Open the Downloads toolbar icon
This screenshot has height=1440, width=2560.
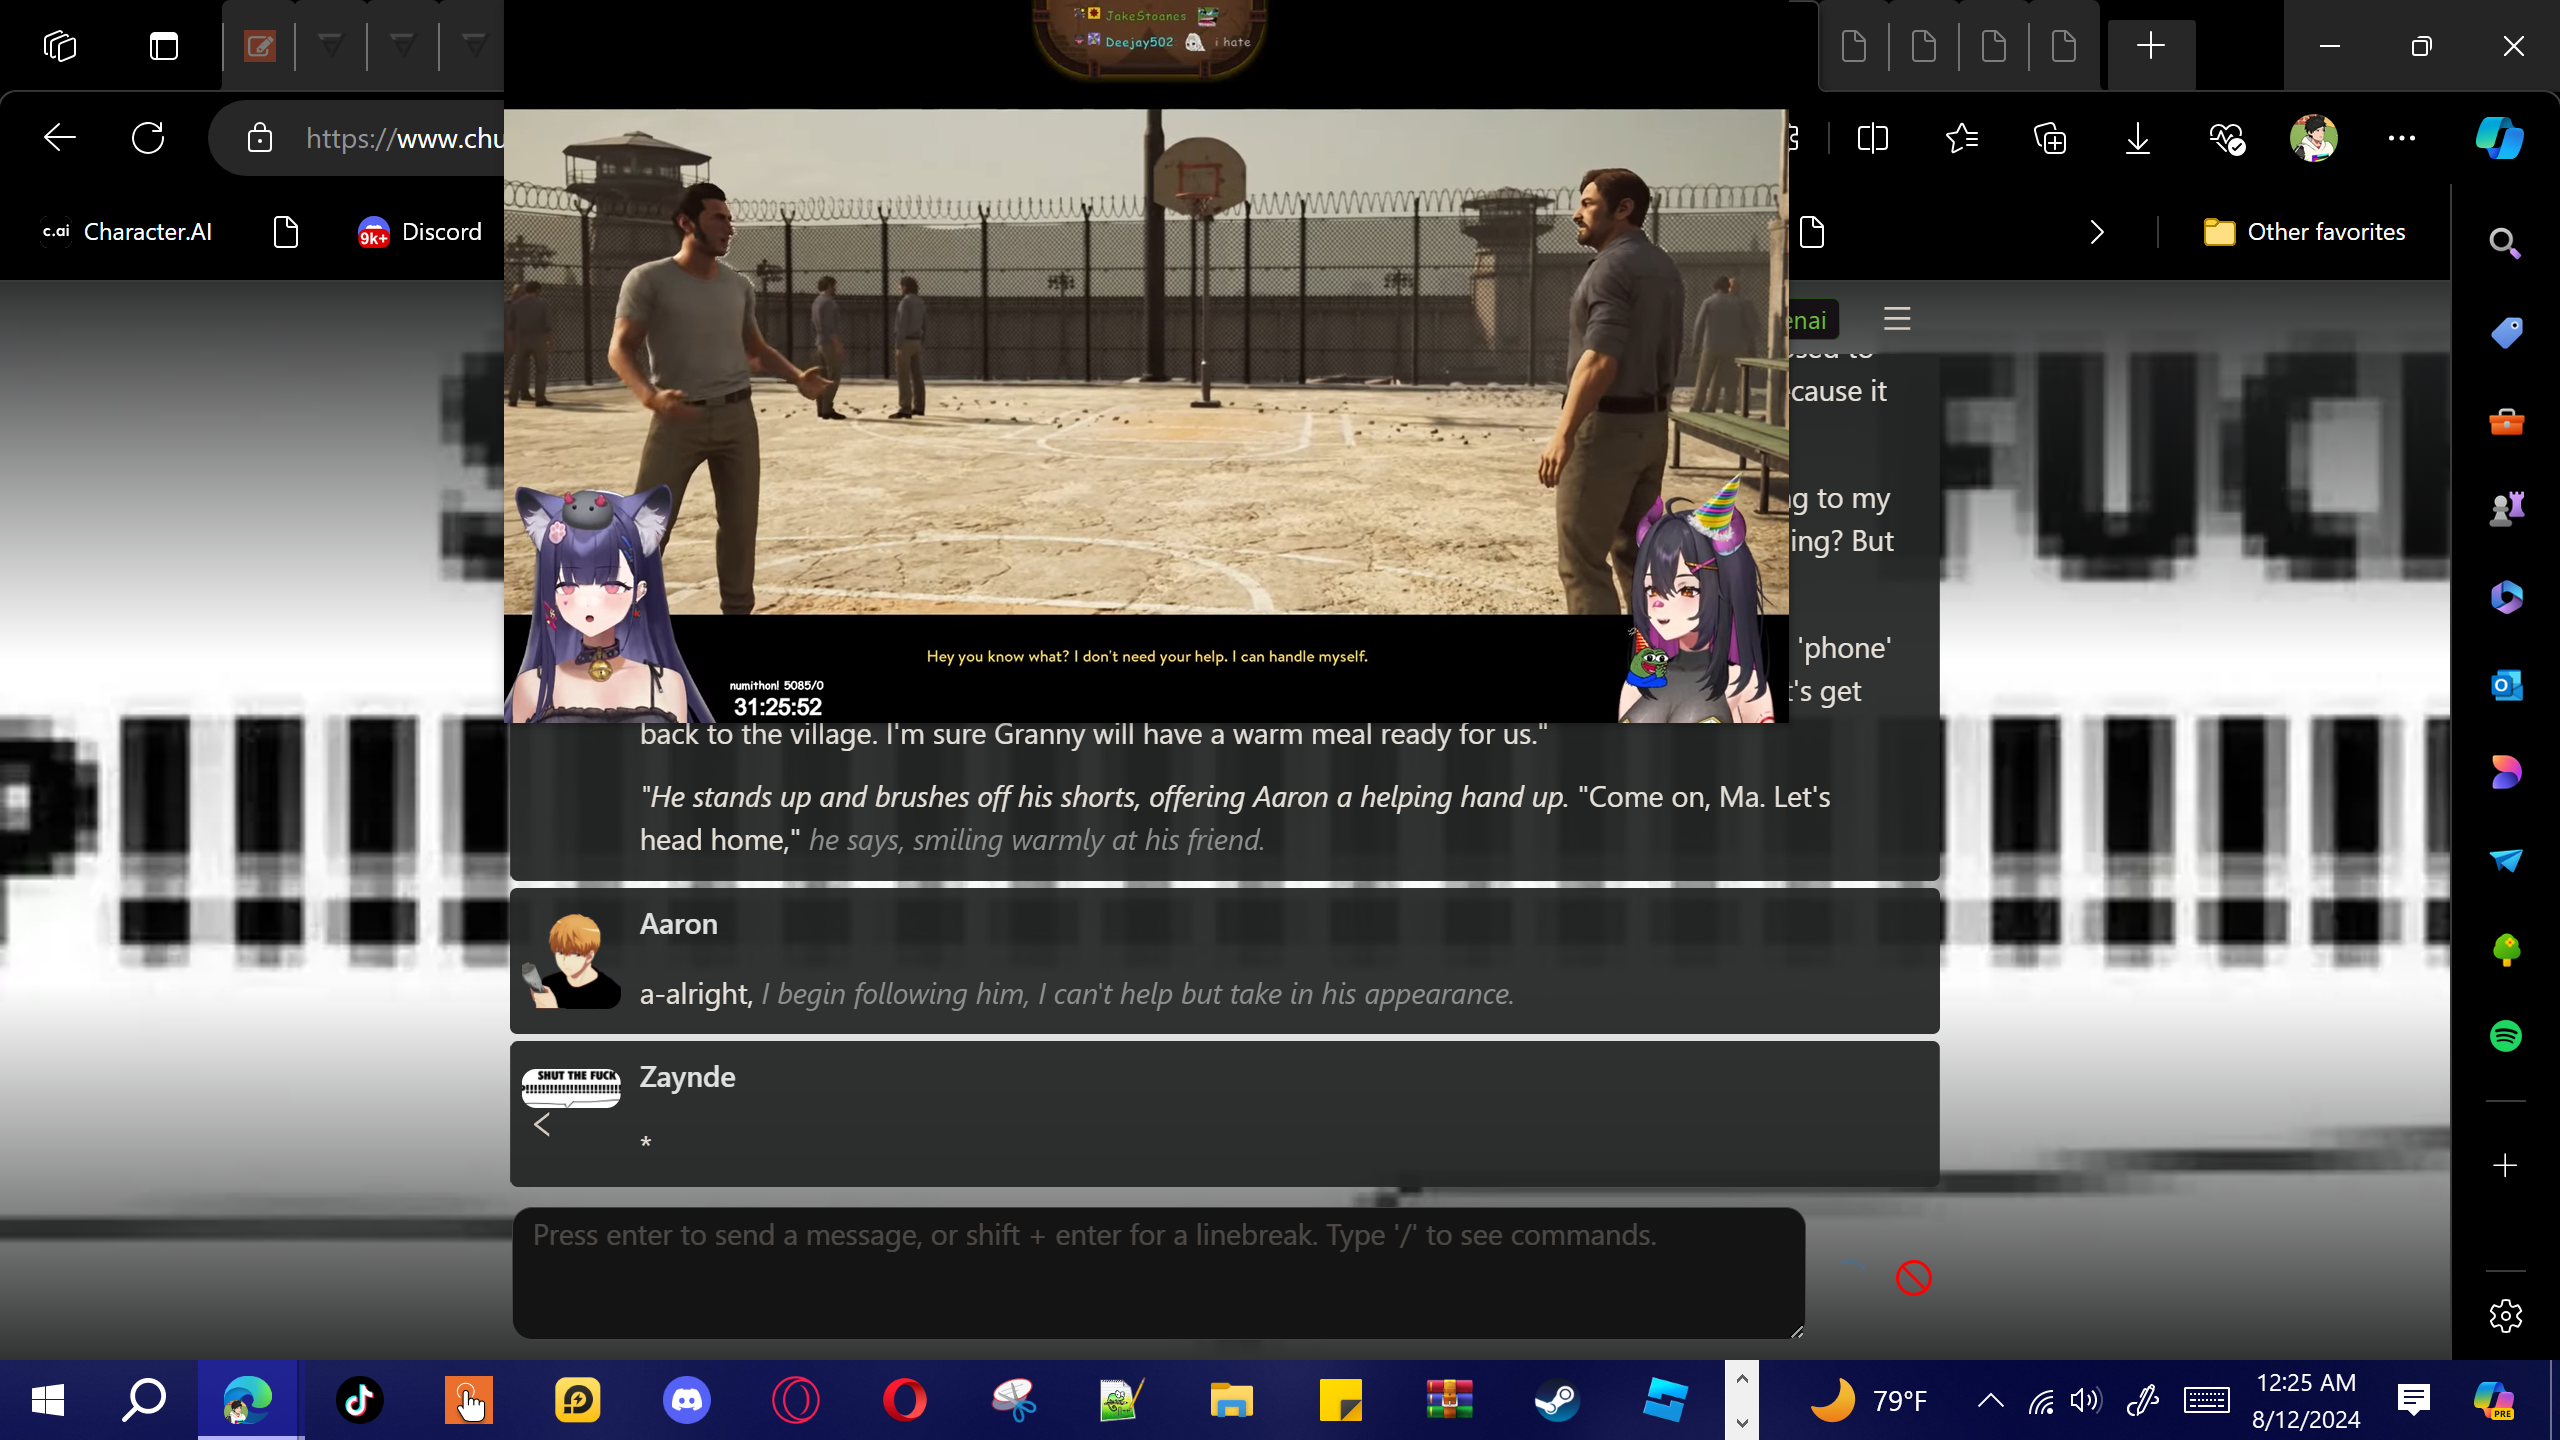pyautogui.click(x=2138, y=138)
